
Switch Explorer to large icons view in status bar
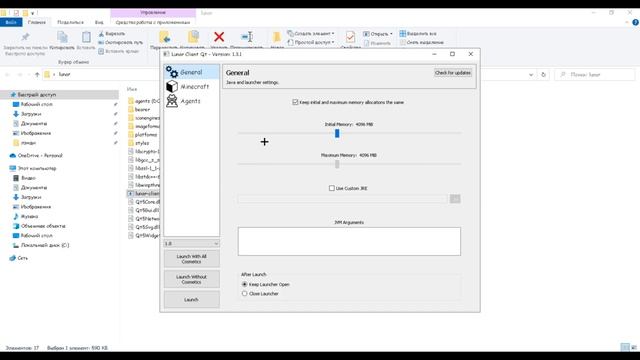click(x=634, y=347)
